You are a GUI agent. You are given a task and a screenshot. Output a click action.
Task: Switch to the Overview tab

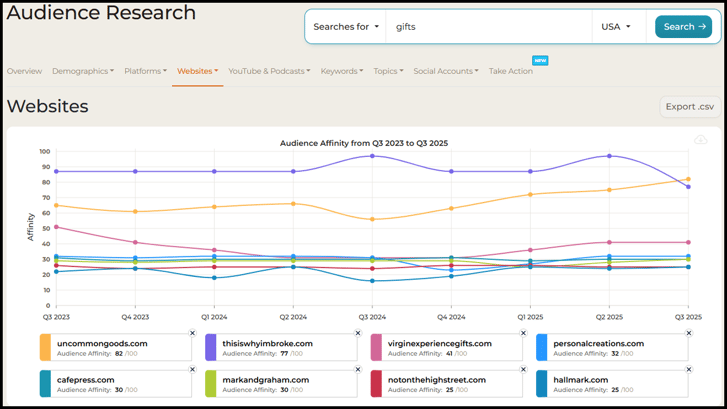point(24,71)
